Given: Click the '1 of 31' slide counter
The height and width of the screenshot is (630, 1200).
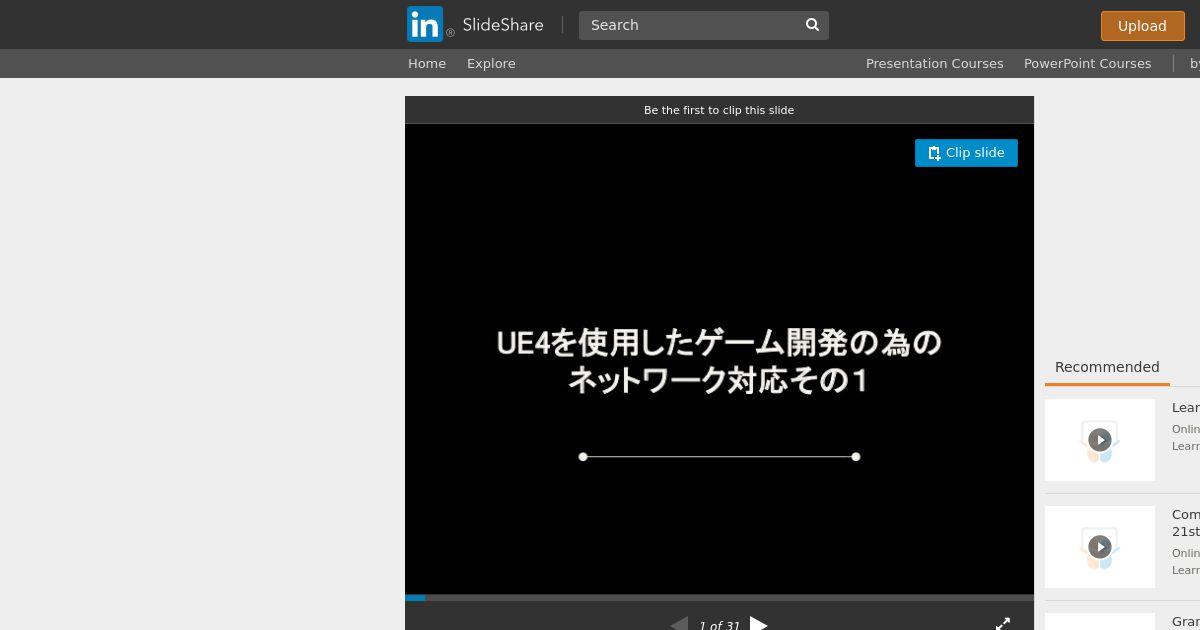Looking at the screenshot, I should (x=719, y=625).
